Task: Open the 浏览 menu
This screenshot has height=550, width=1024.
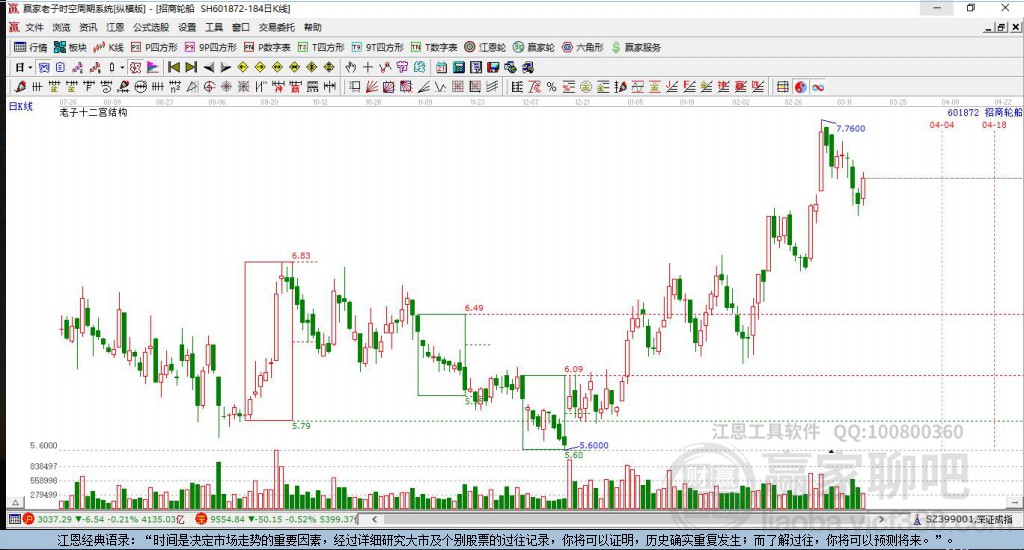Action: pyautogui.click(x=61, y=27)
